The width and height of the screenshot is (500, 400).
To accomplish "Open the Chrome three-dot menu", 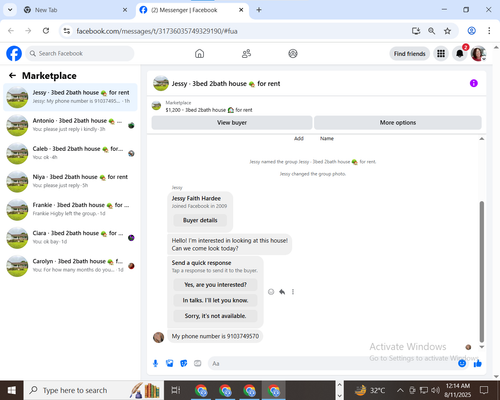I will pyautogui.click(x=489, y=31).
